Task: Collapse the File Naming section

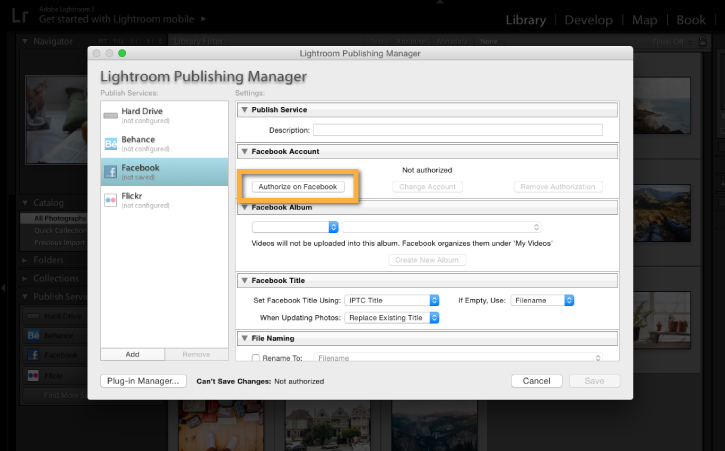Action: pos(245,338)
